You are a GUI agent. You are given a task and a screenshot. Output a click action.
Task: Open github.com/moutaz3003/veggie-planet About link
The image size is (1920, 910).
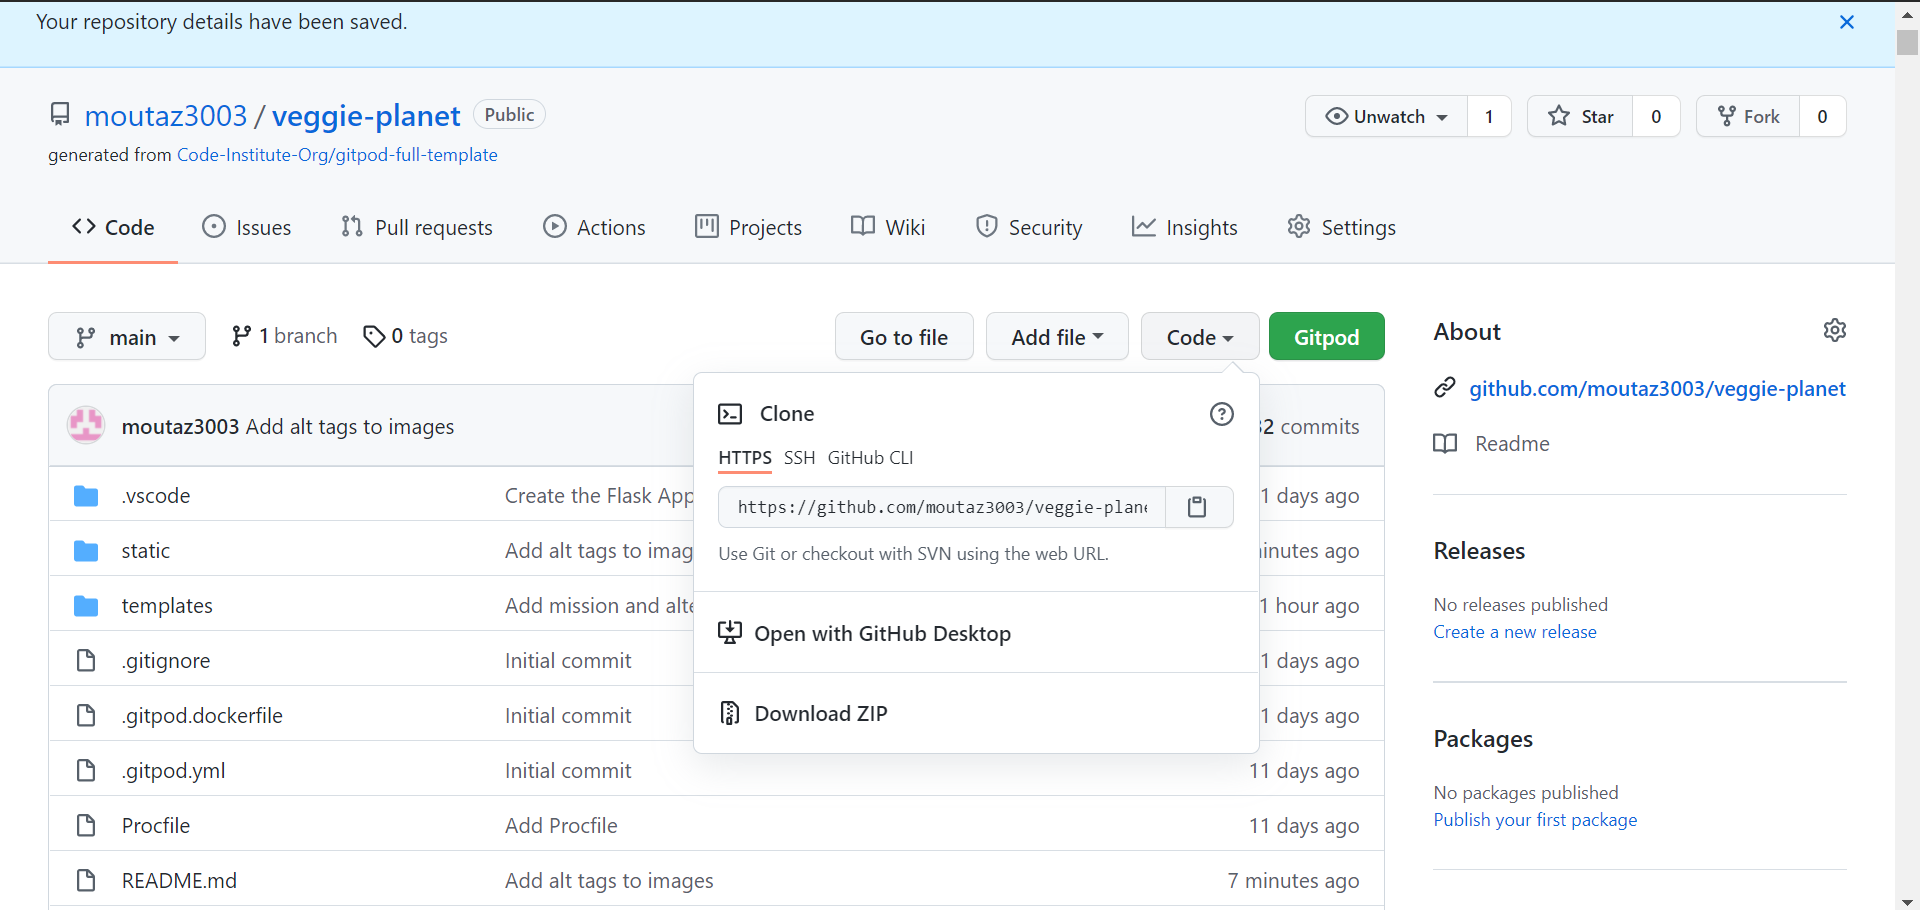pyautogui.click(x=1657, y=389)
